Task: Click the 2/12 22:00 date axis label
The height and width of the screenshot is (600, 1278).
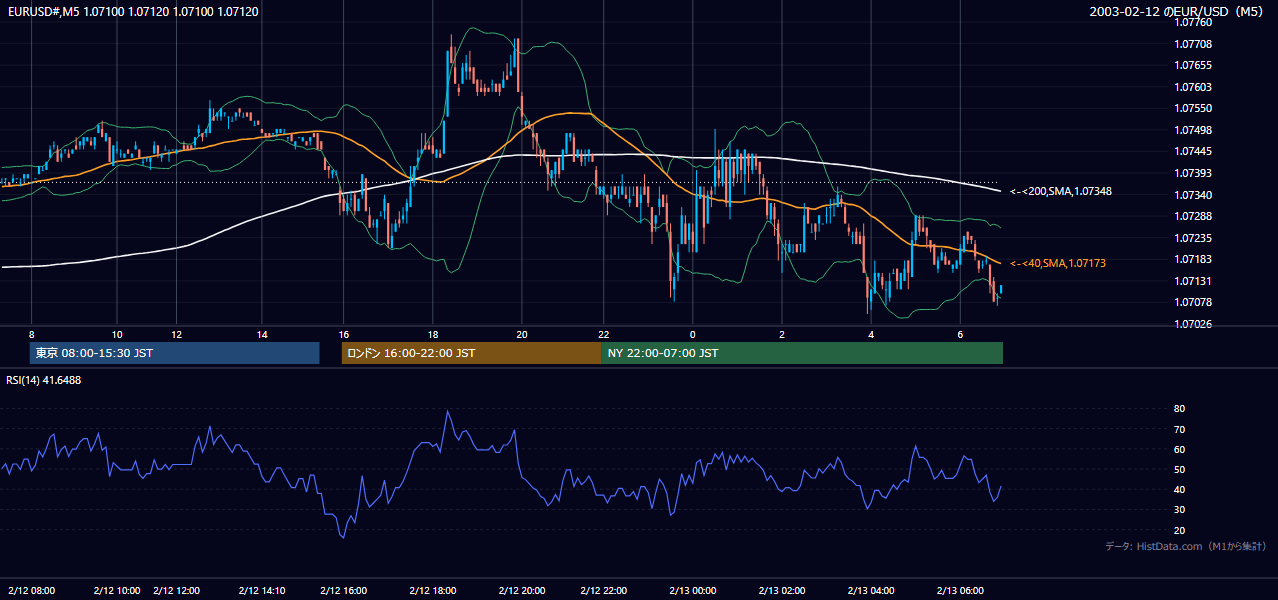Action: [x=604, y=590]
